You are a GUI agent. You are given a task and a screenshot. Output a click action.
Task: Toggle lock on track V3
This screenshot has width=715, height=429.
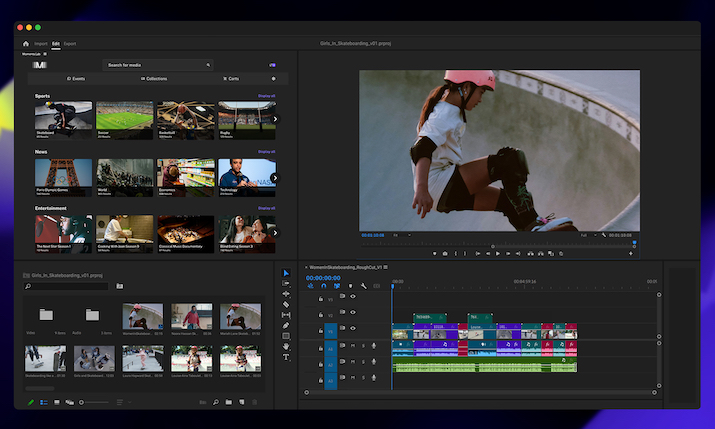321,299
